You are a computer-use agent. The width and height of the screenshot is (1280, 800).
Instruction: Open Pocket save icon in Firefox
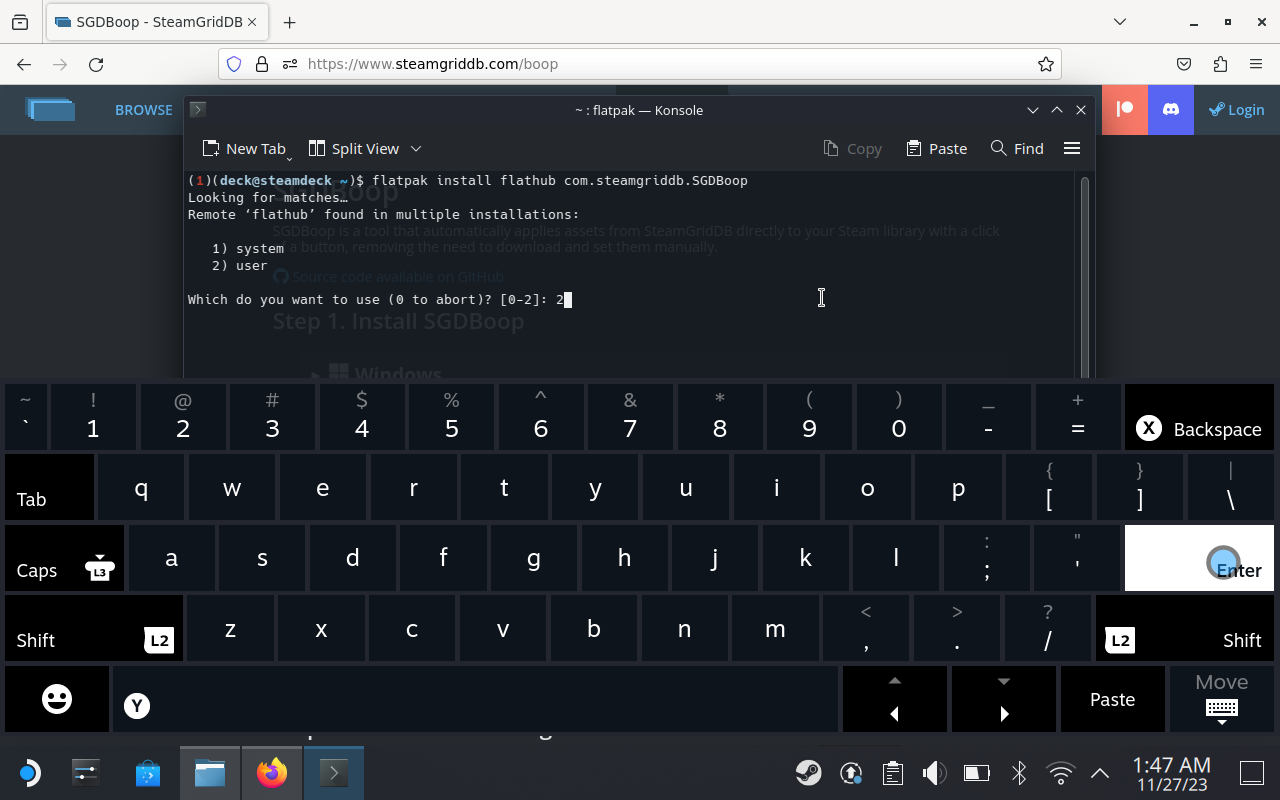coord(1184,64)
